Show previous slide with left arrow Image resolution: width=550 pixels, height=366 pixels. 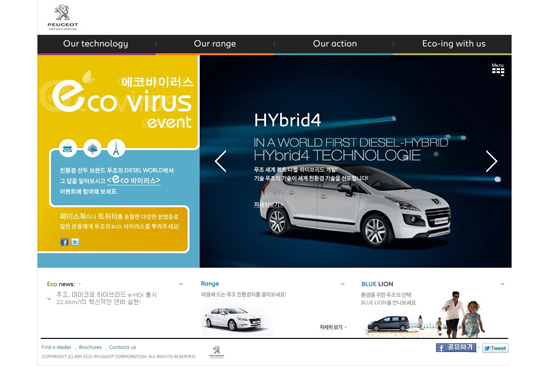coord(220,161)
